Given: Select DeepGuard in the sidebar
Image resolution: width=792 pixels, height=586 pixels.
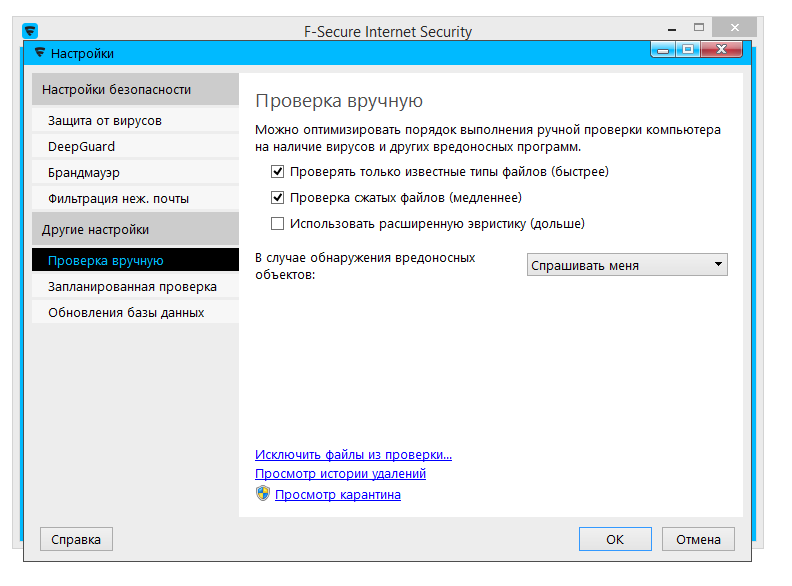Looking at the screenshot, I should coord(82,147).
